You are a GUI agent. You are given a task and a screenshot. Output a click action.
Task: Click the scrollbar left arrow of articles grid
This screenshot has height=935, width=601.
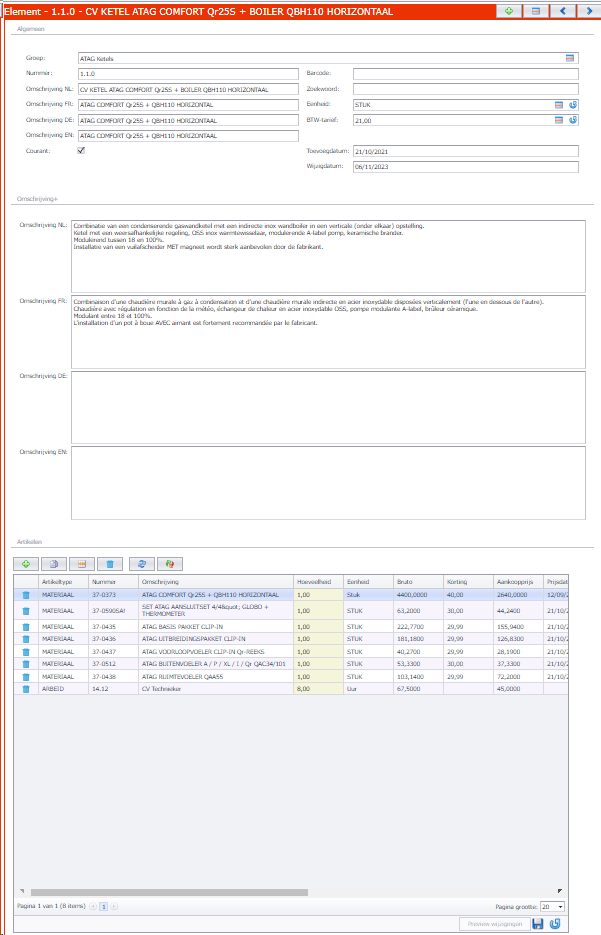point(22,891)
